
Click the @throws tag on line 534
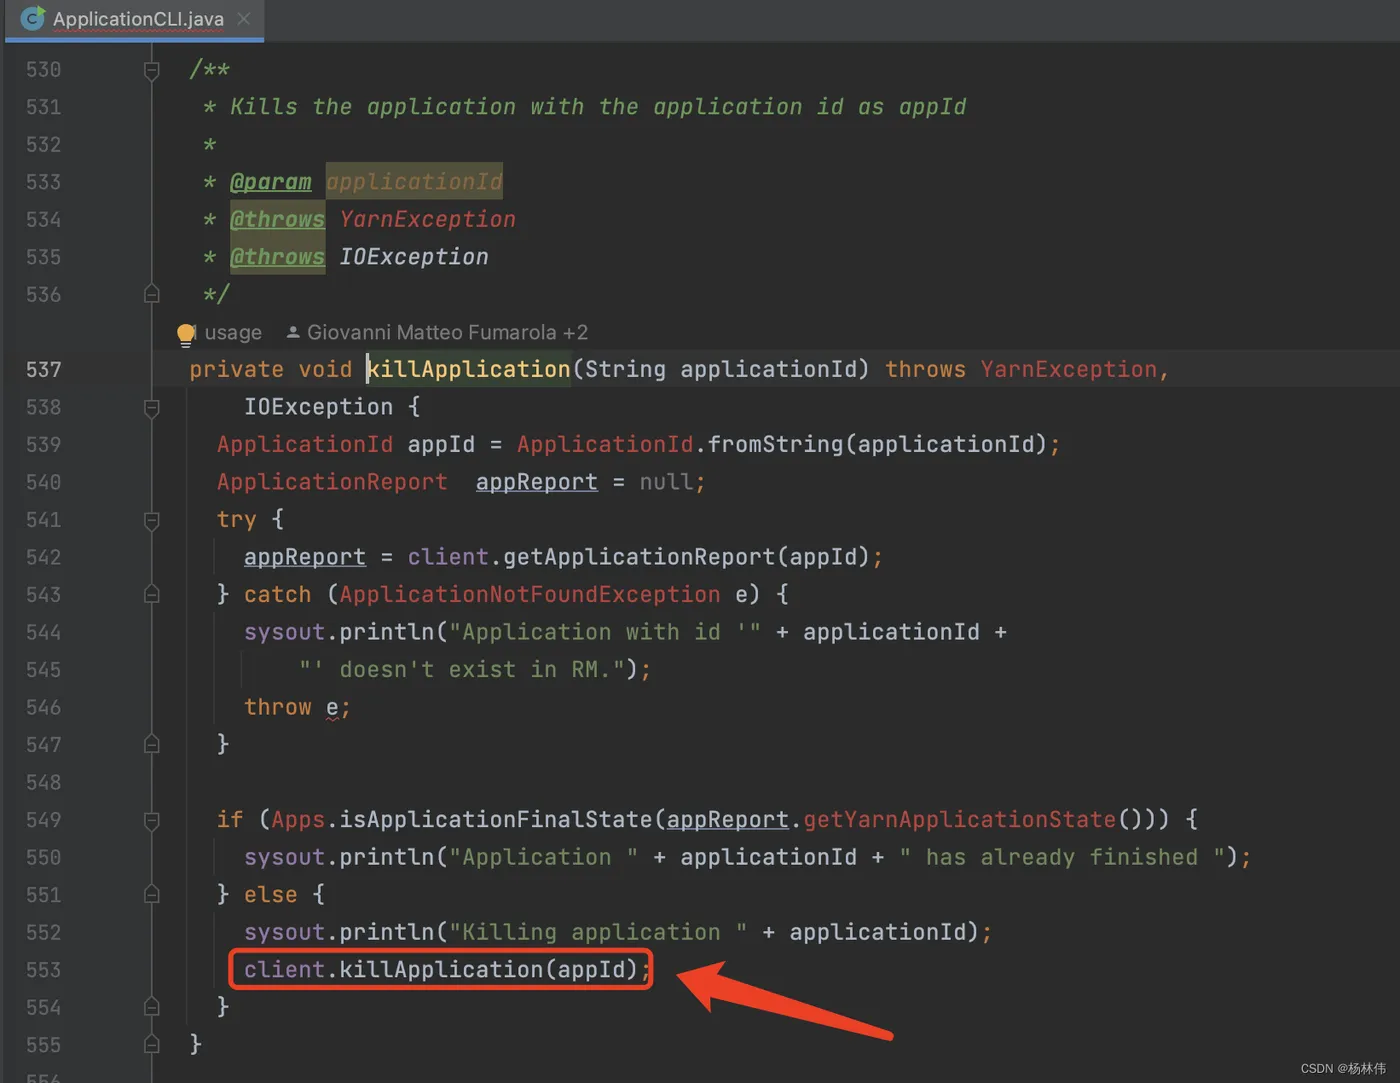pyautogui.click(x=277, y=219)
